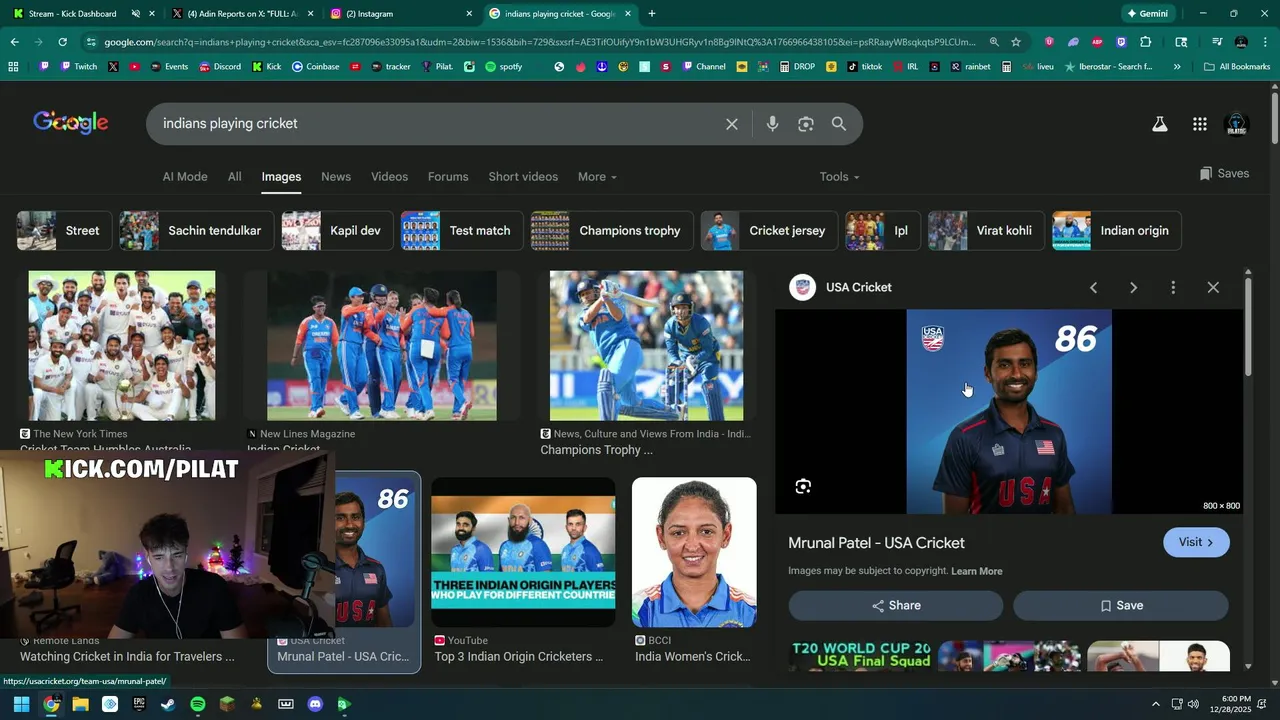Open the Google apps grid icon

point(1200,124)
